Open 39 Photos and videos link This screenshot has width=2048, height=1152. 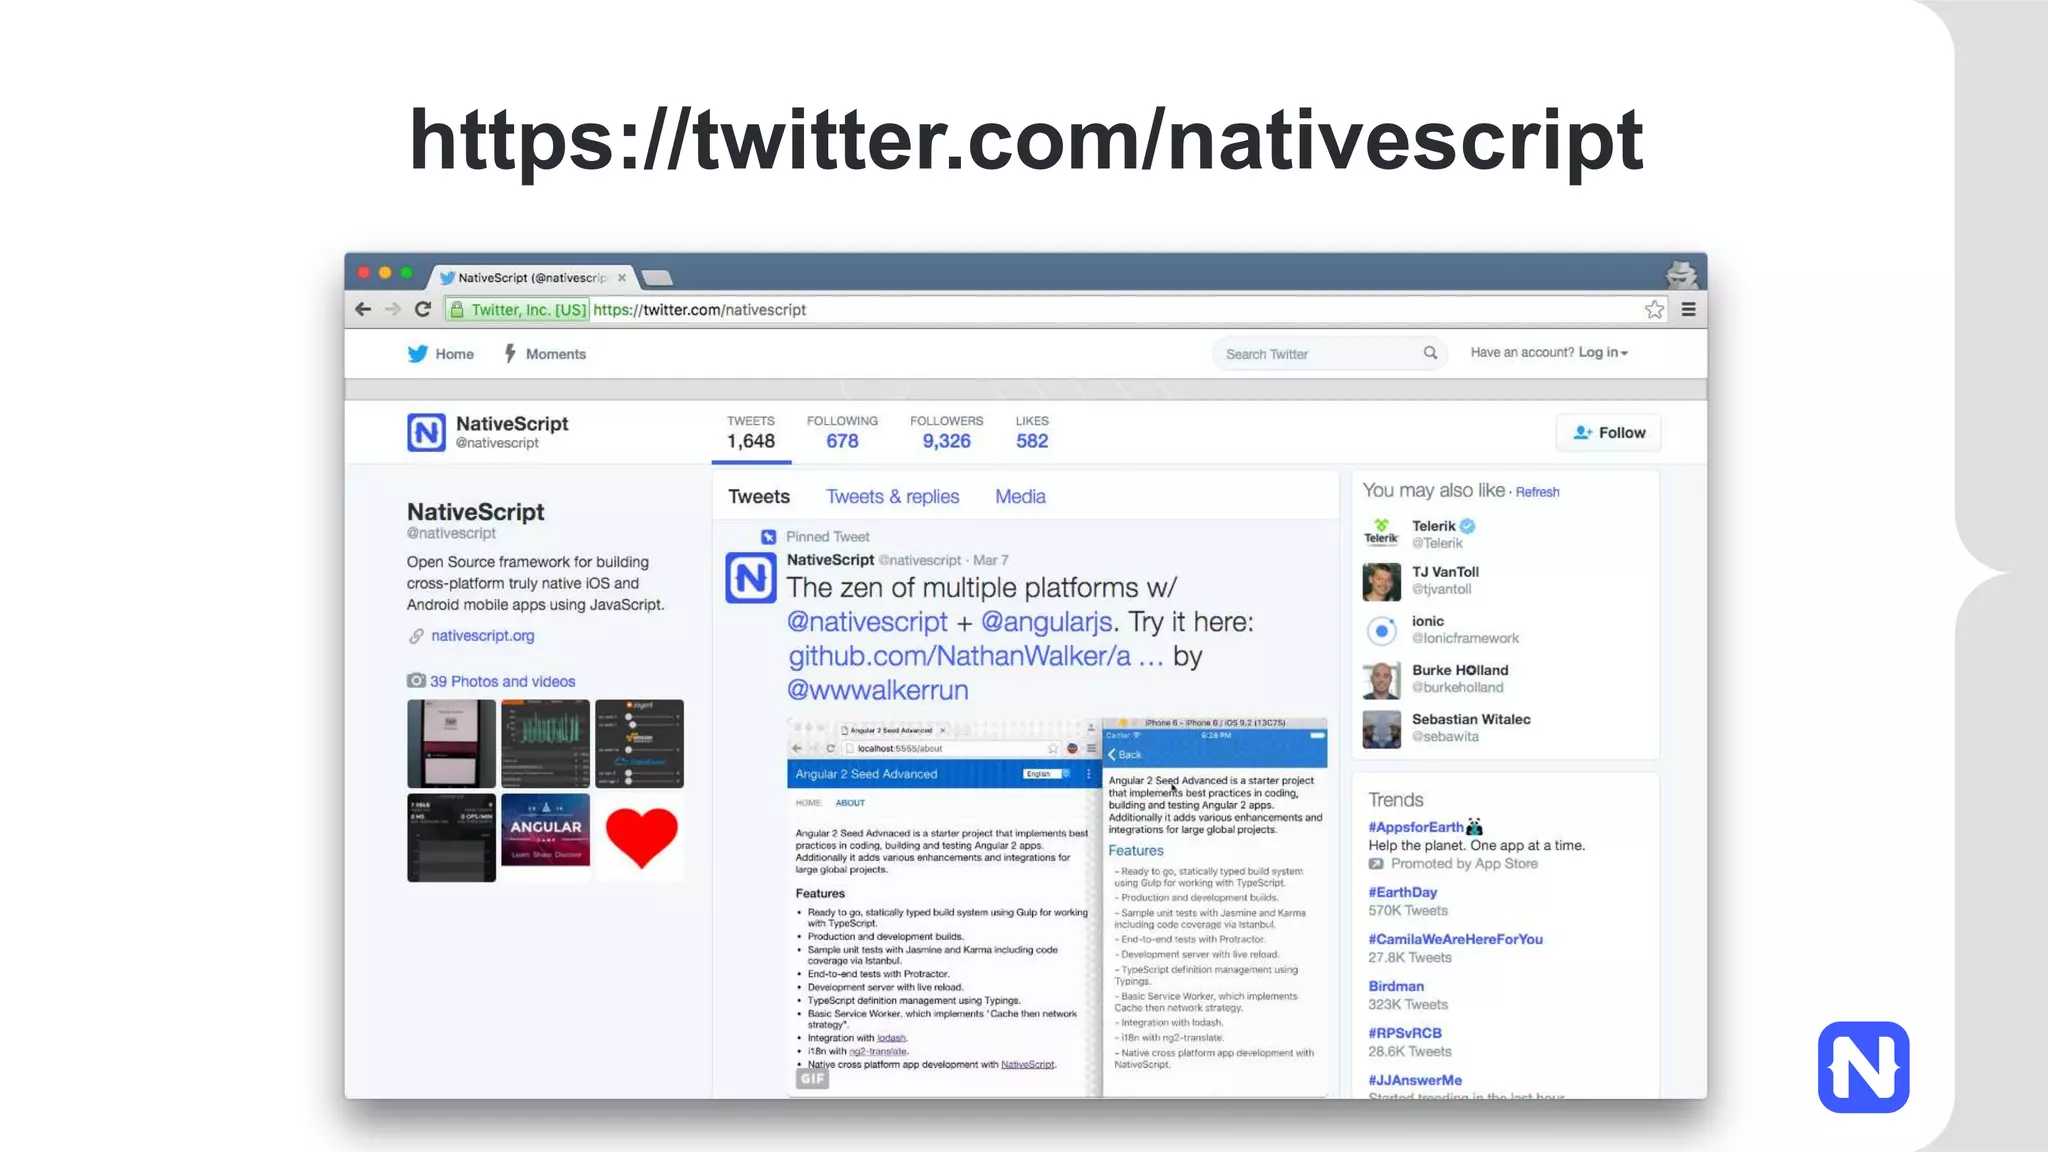click(x=503, y=681)
